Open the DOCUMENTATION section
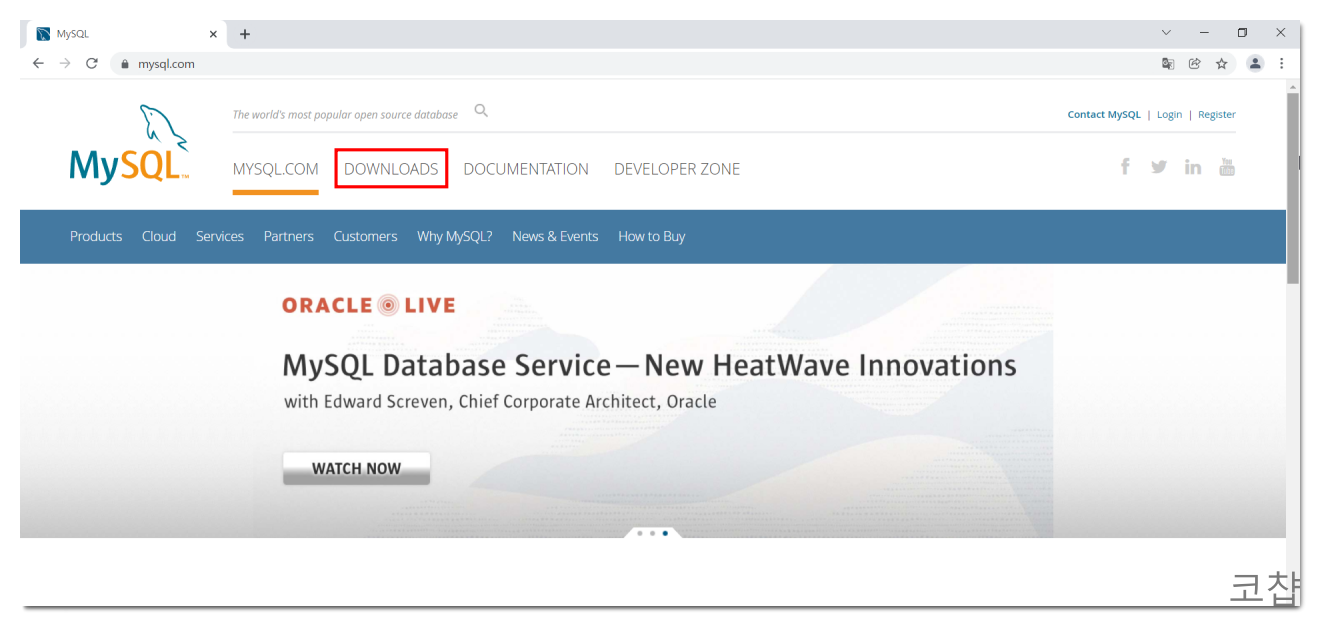The height and width of the screenshot is (626, 1320). pyautogui.click(x=526, y=169)
